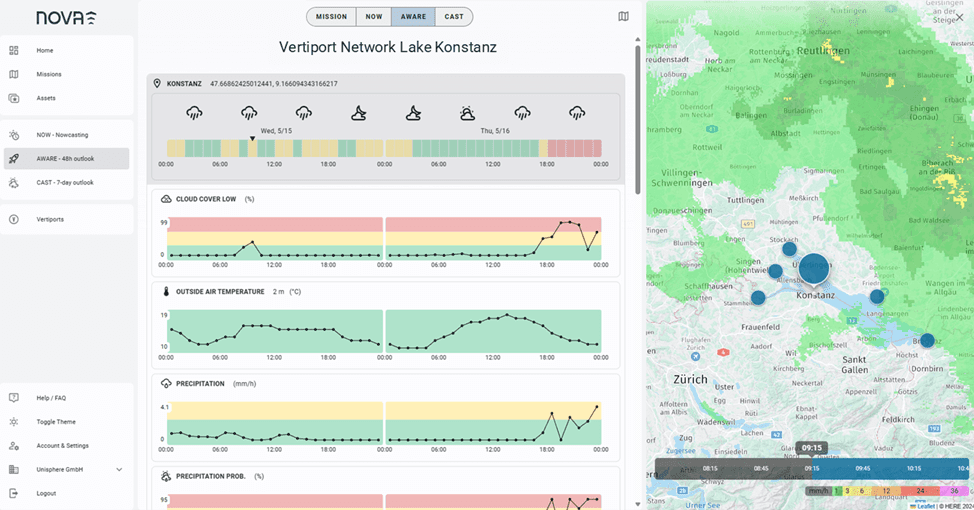This screenshot has height=510, width=974.
Task: Open the Home sidebar icon
Action: pyautogui.click(x=14, y=50)
